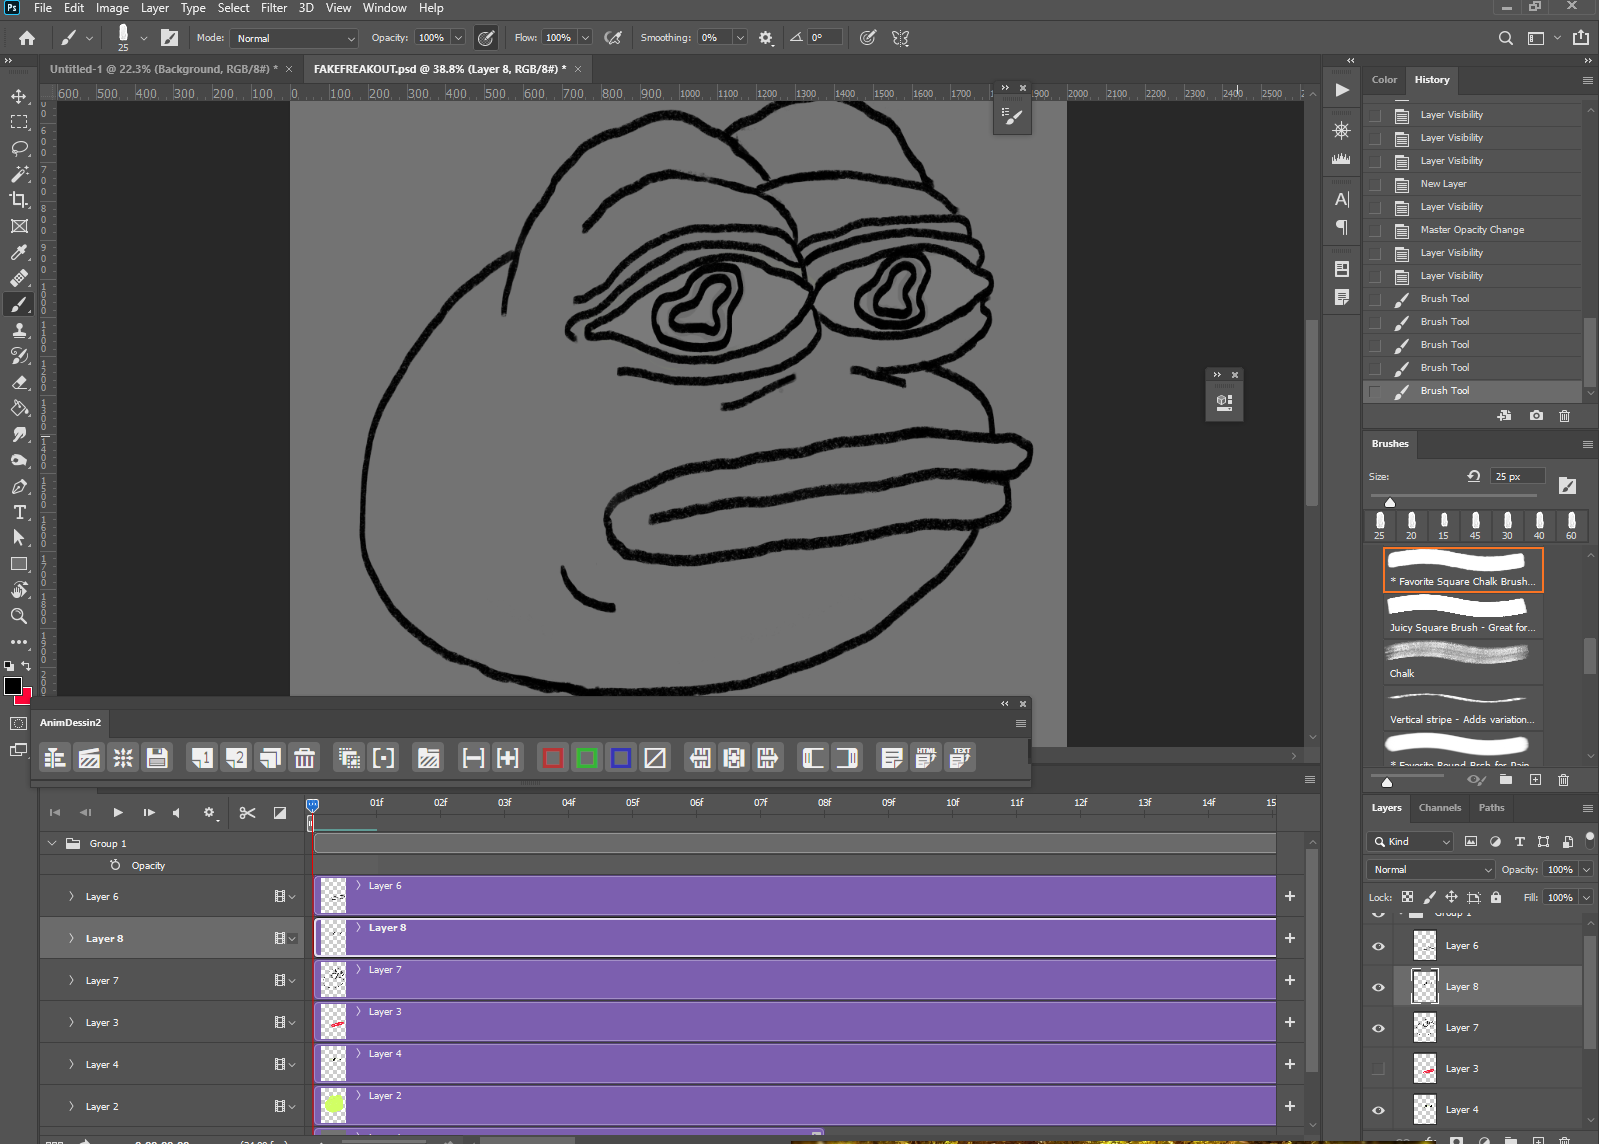
Task: Open the Smoothing percentage dropdown arrow
Action: click(740, 38)
